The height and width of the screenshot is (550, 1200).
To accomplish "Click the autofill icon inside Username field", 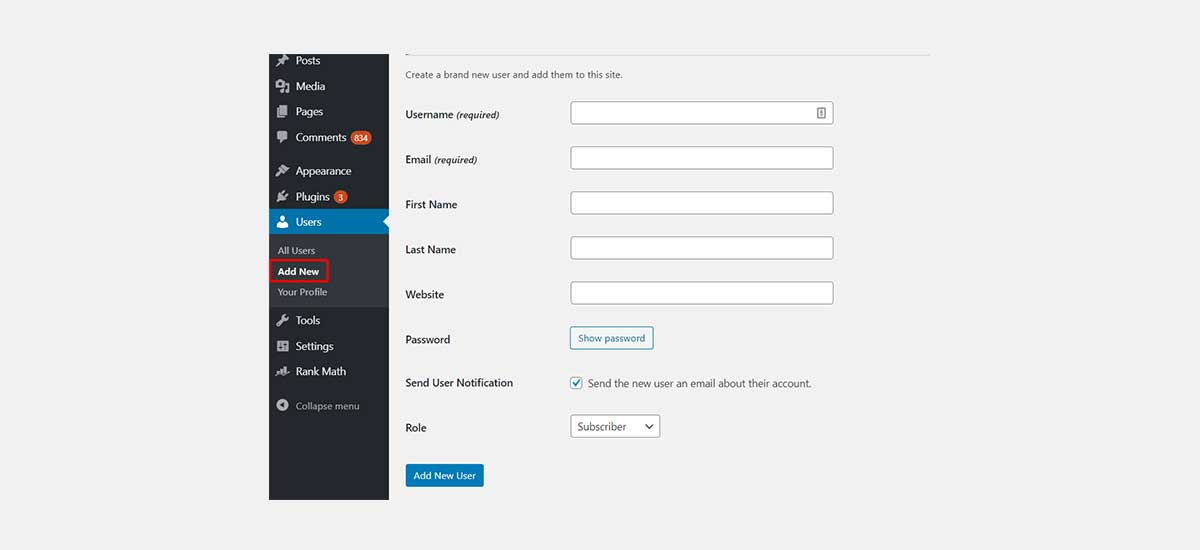I will click(x=821, y=113).
